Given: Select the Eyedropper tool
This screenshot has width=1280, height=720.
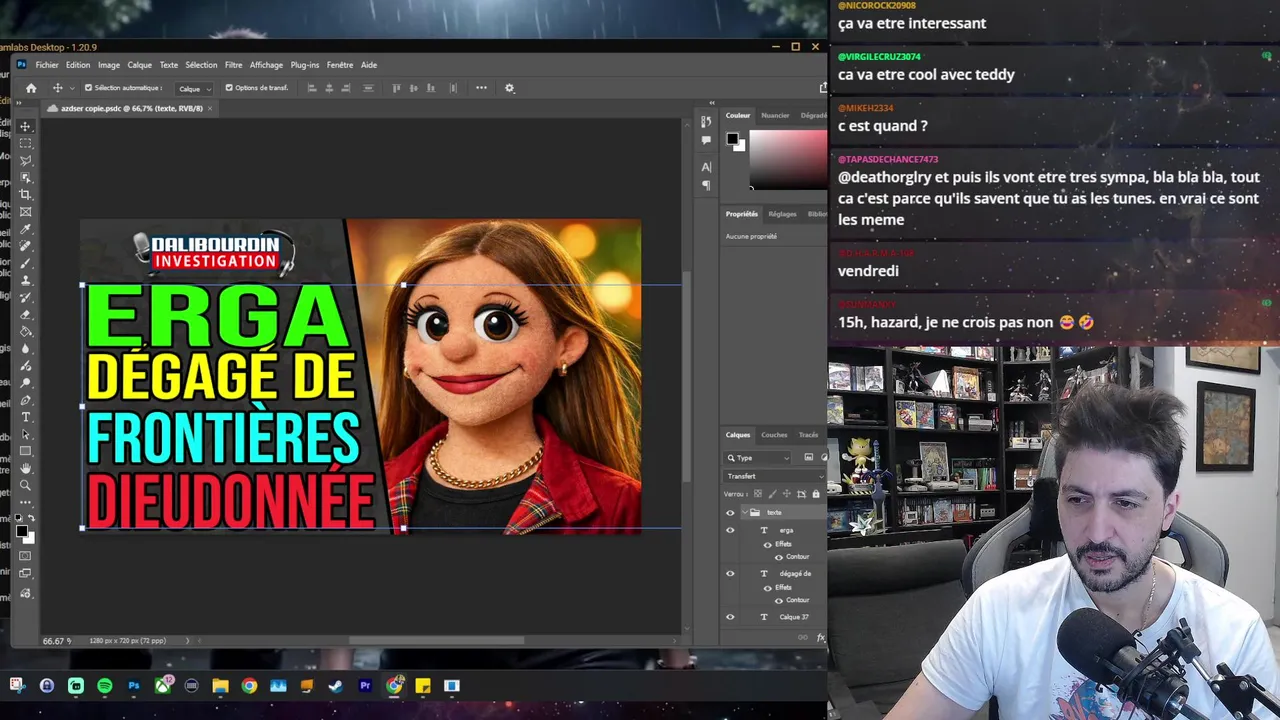Looking at the screenshot, I should [x=26, y=229].
